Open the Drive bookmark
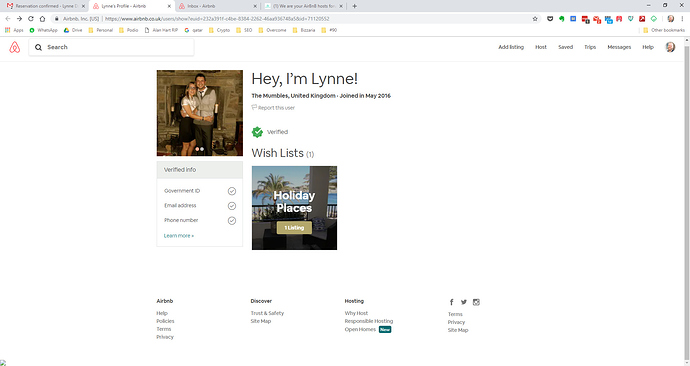This screenshot has width=690, height=366. tap(73, 30)
